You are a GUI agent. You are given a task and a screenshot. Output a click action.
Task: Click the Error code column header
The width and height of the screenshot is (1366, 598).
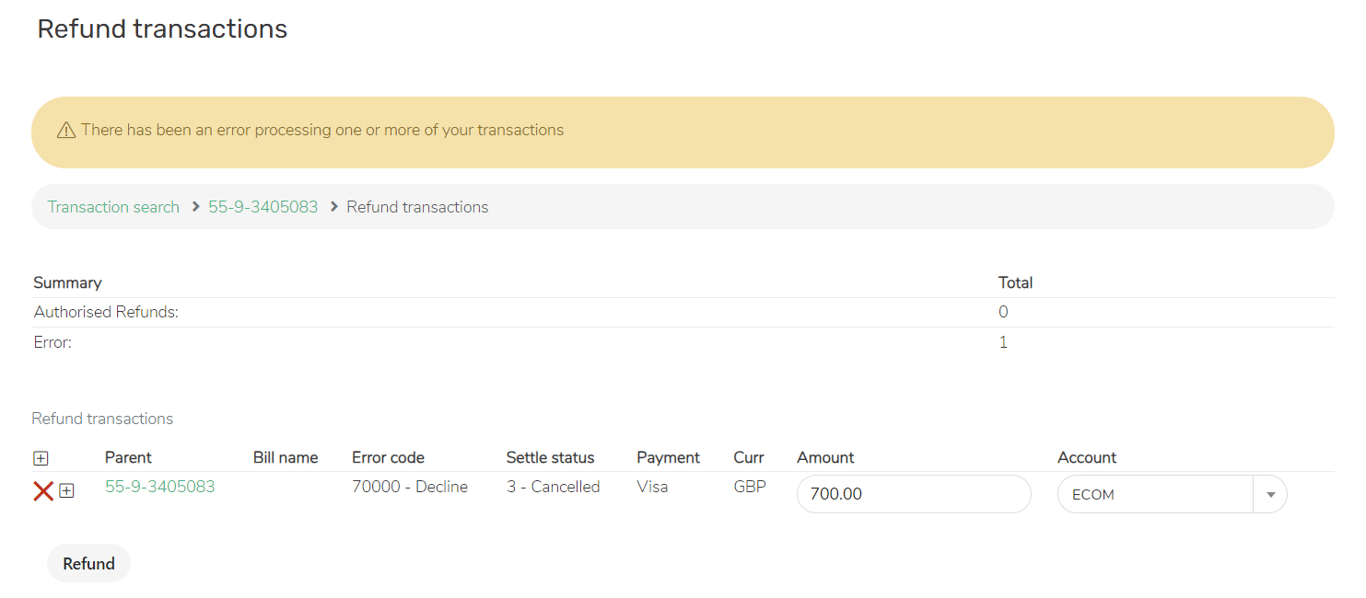[x=388, y=458]
